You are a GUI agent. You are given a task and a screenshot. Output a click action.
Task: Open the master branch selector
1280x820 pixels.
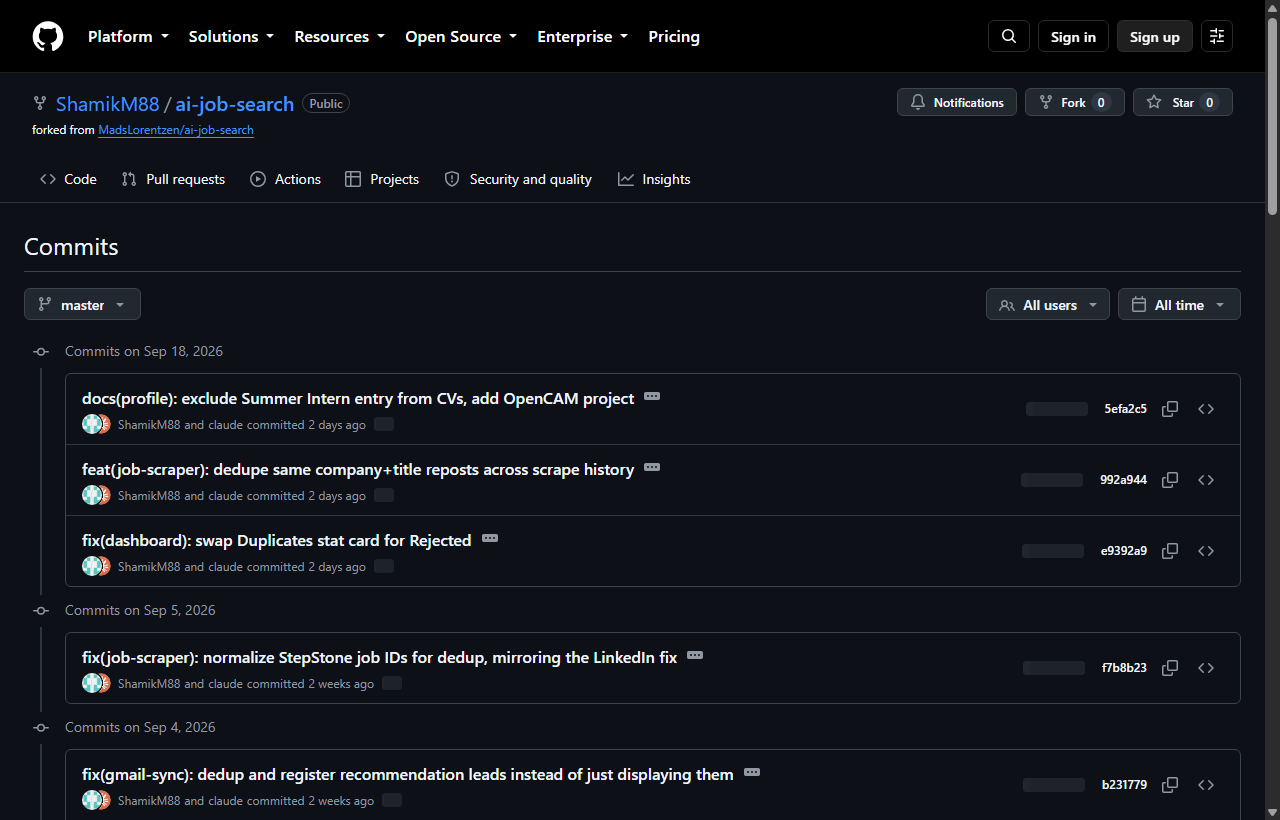[82, 305]
